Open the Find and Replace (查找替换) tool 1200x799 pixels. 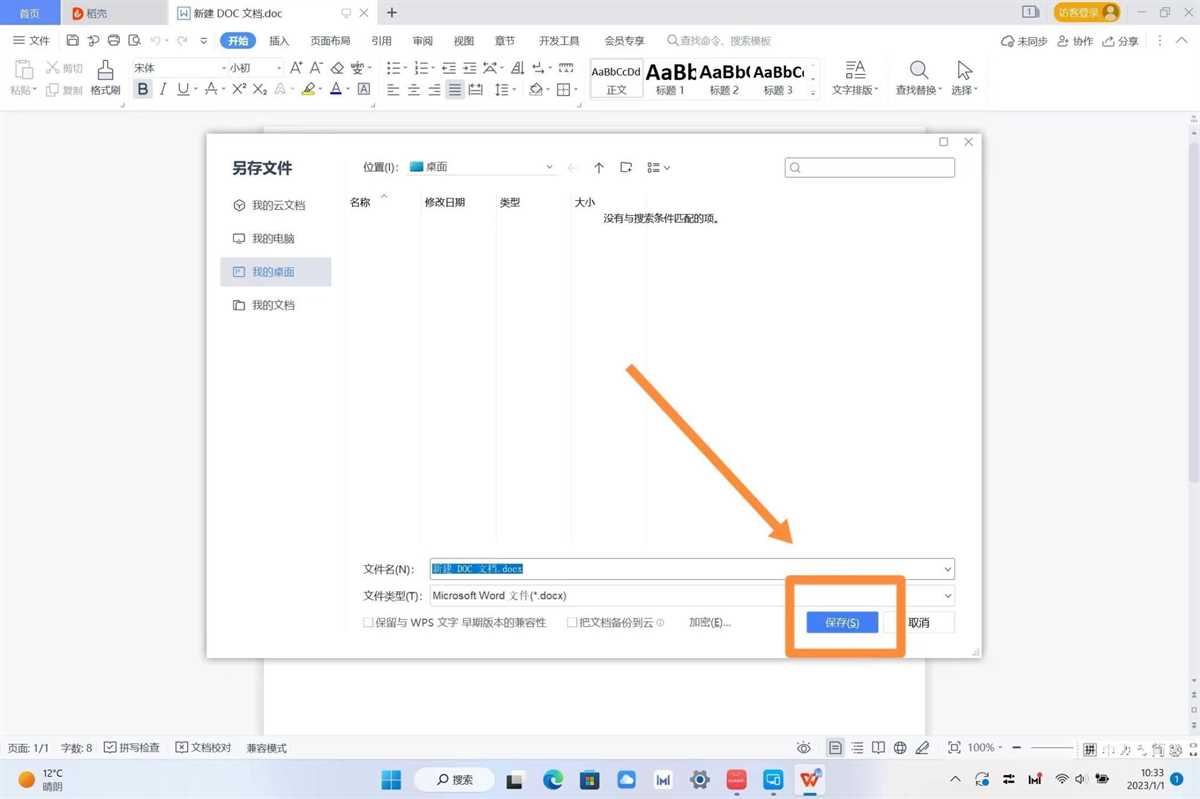tap(918, 77)
